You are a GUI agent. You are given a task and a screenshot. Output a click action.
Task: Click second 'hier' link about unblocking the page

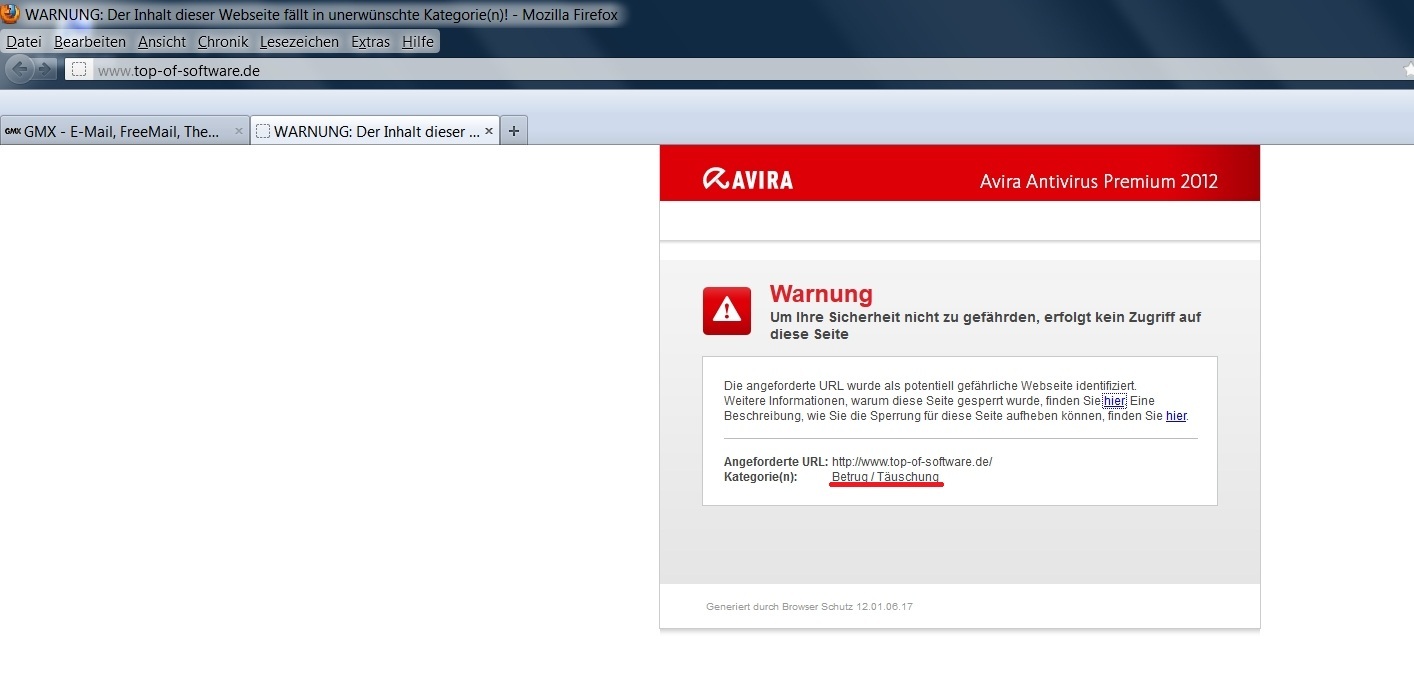1176,415
